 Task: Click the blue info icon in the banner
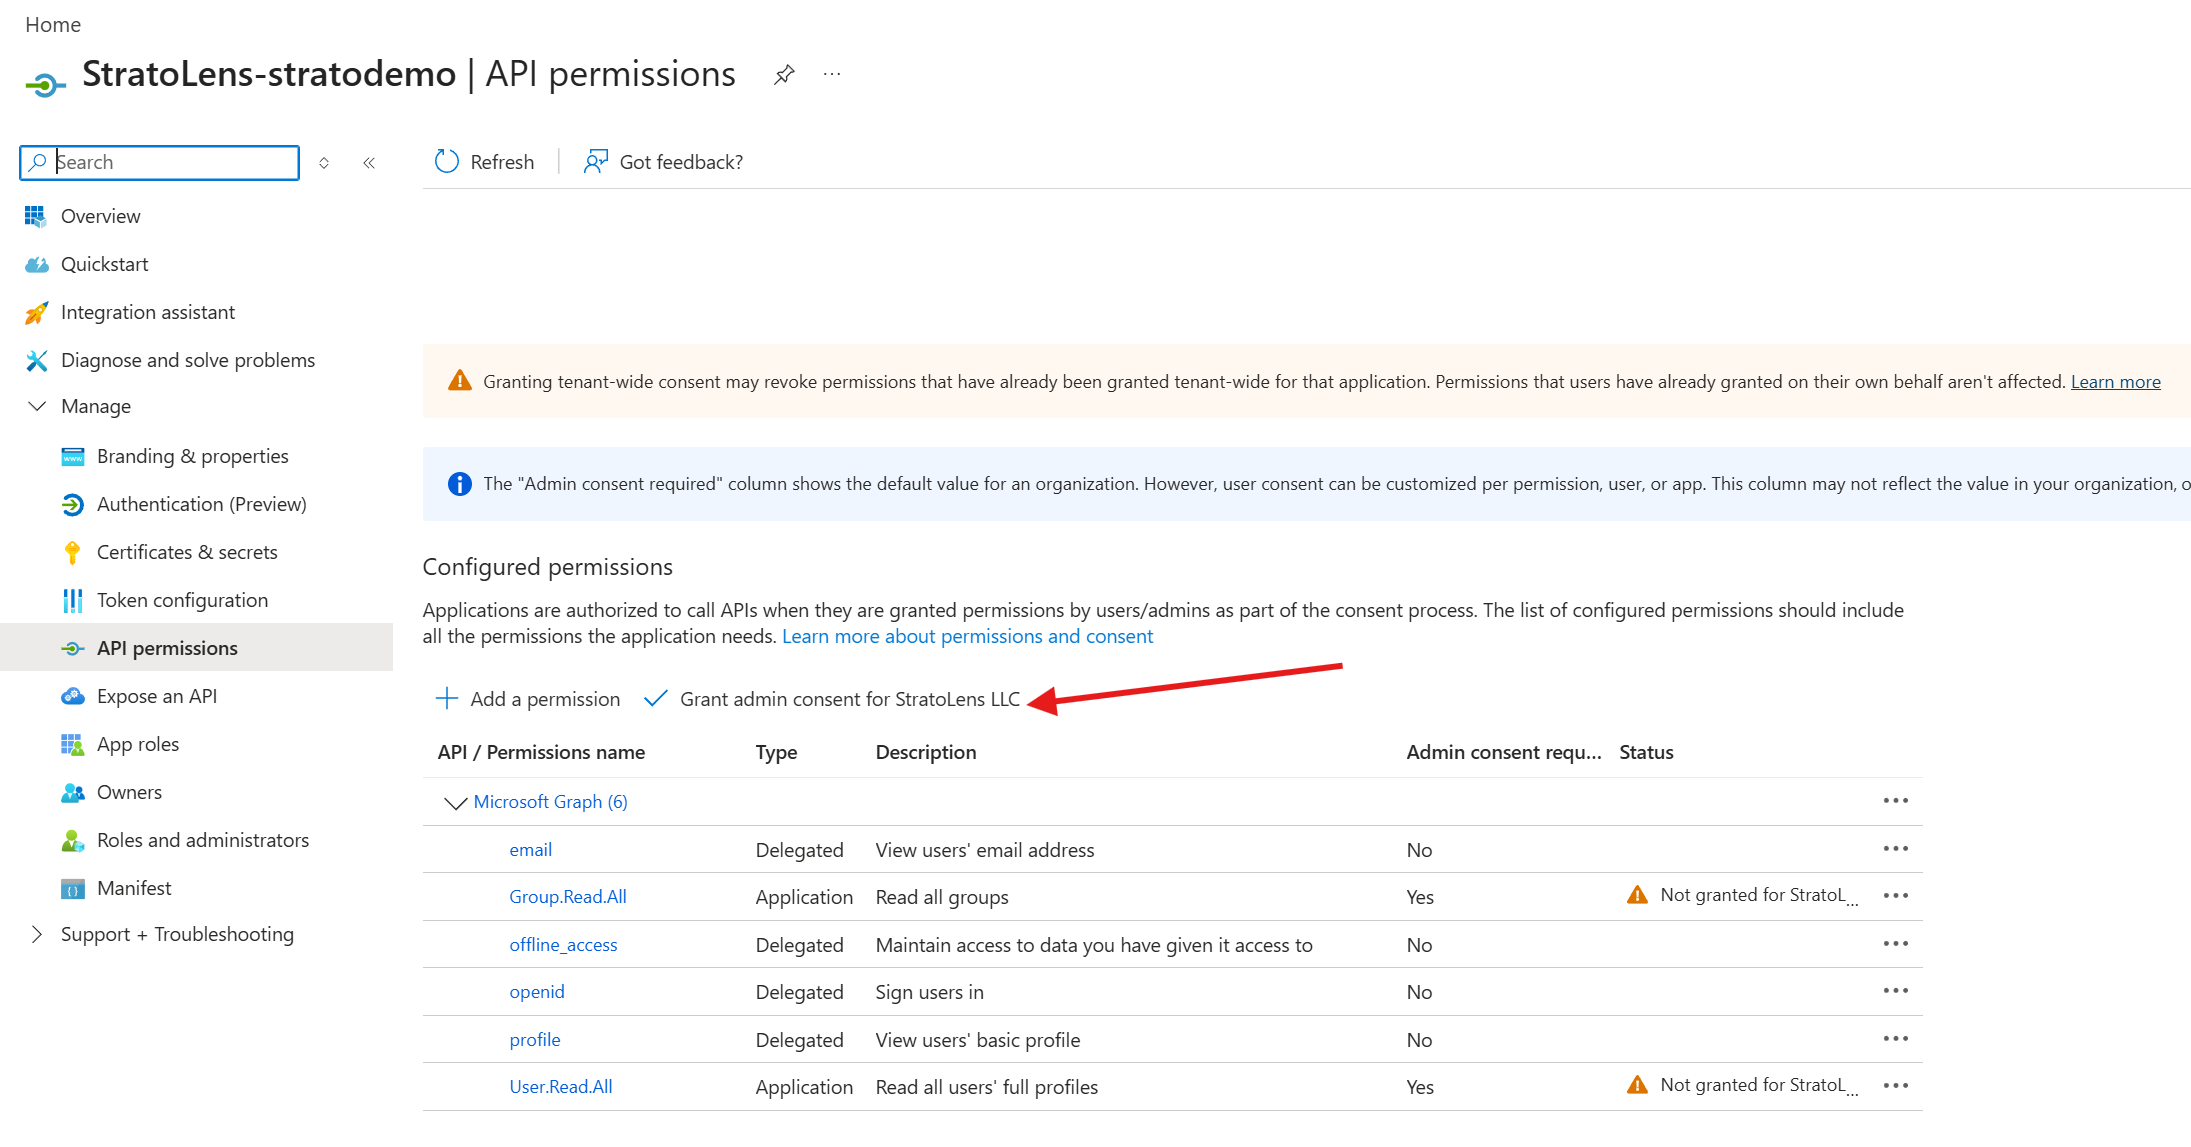point(459,484)
